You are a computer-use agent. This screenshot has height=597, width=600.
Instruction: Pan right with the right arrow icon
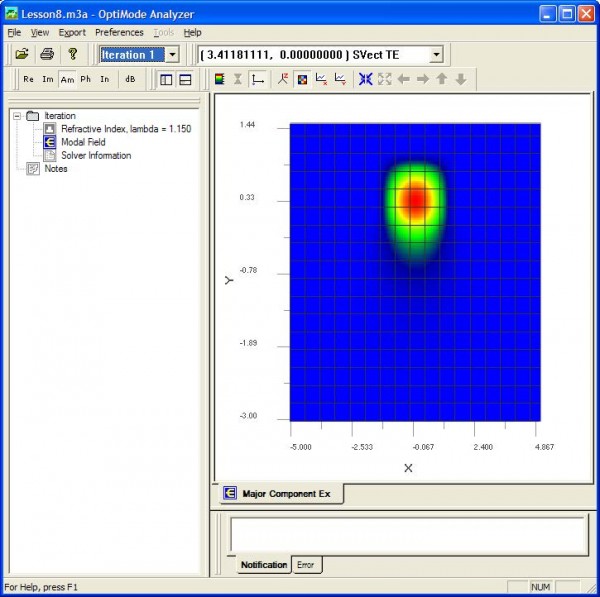(x=423, y=79)
